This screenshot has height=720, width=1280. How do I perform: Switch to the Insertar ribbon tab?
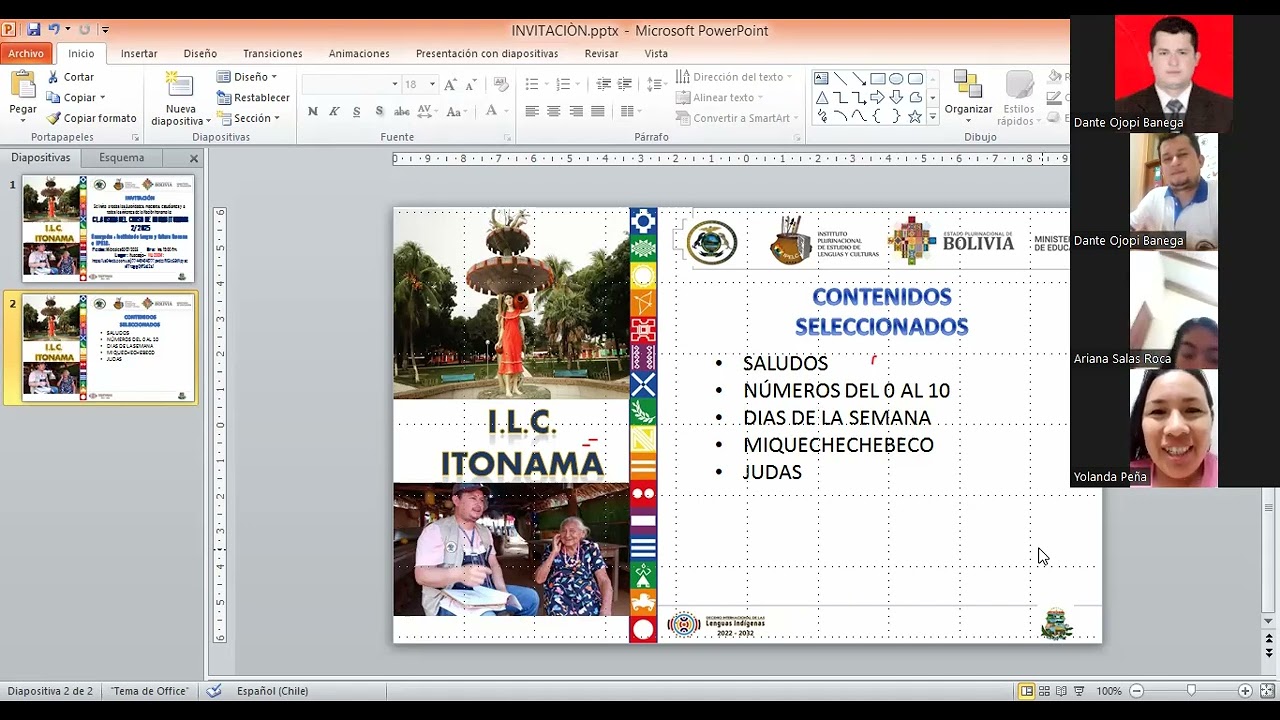139,54
